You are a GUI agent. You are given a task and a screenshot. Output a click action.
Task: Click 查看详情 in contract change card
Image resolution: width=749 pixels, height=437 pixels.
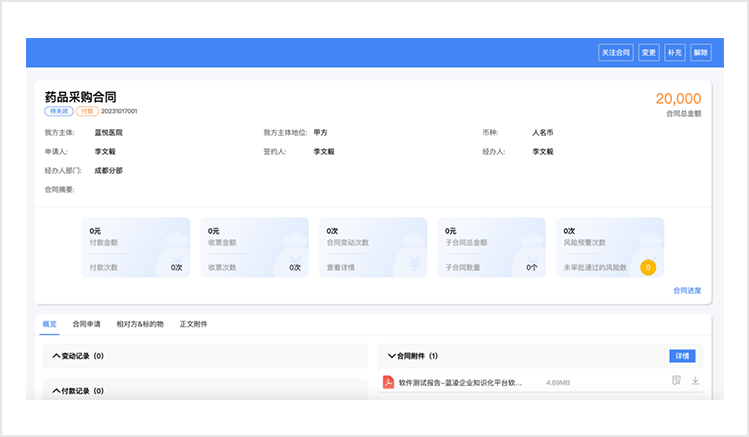[342, 268]
